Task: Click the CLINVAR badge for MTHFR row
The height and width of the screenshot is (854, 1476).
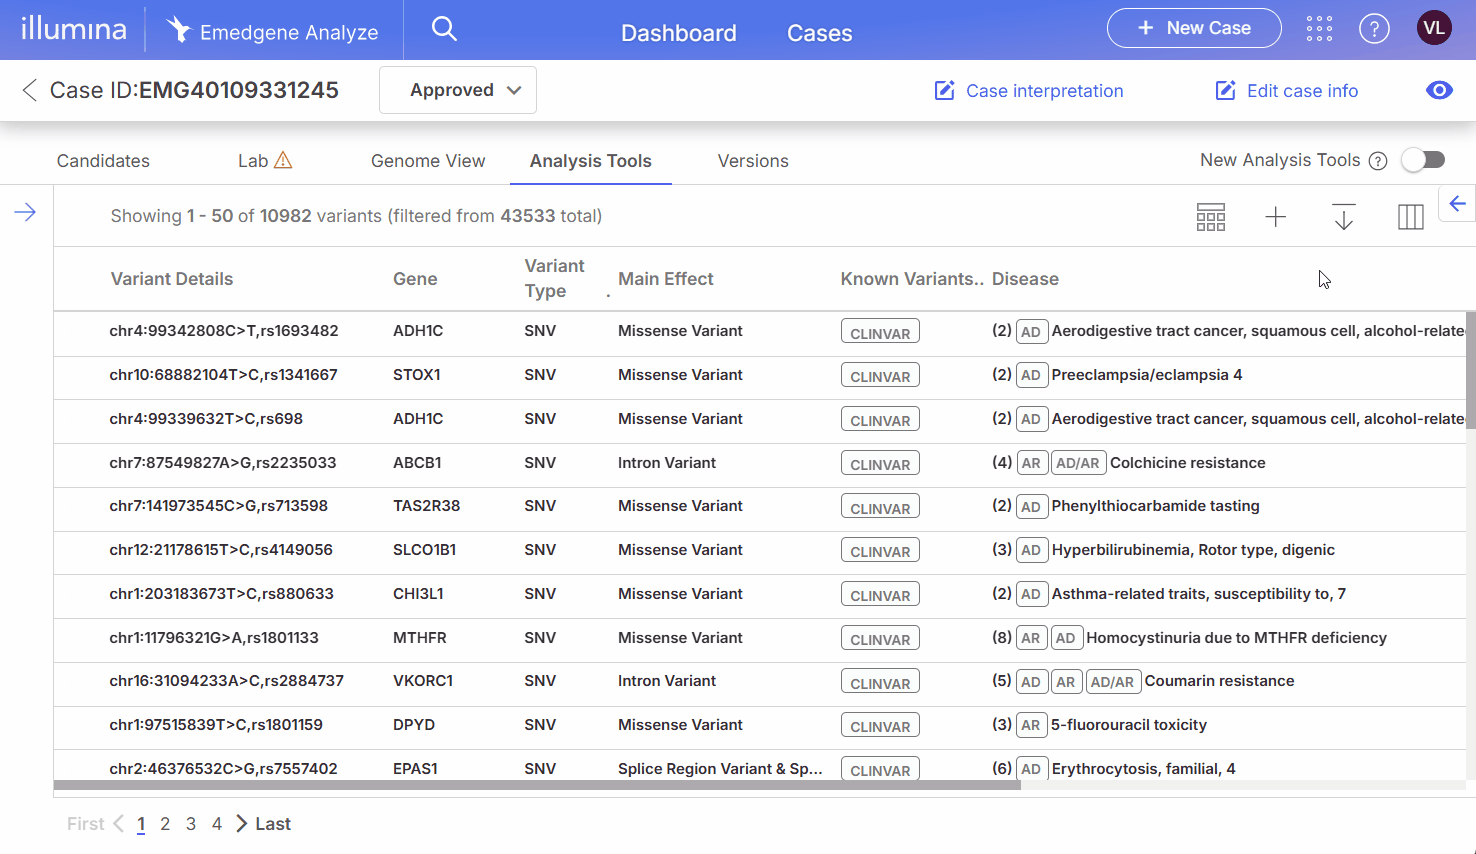Action: 880,639
